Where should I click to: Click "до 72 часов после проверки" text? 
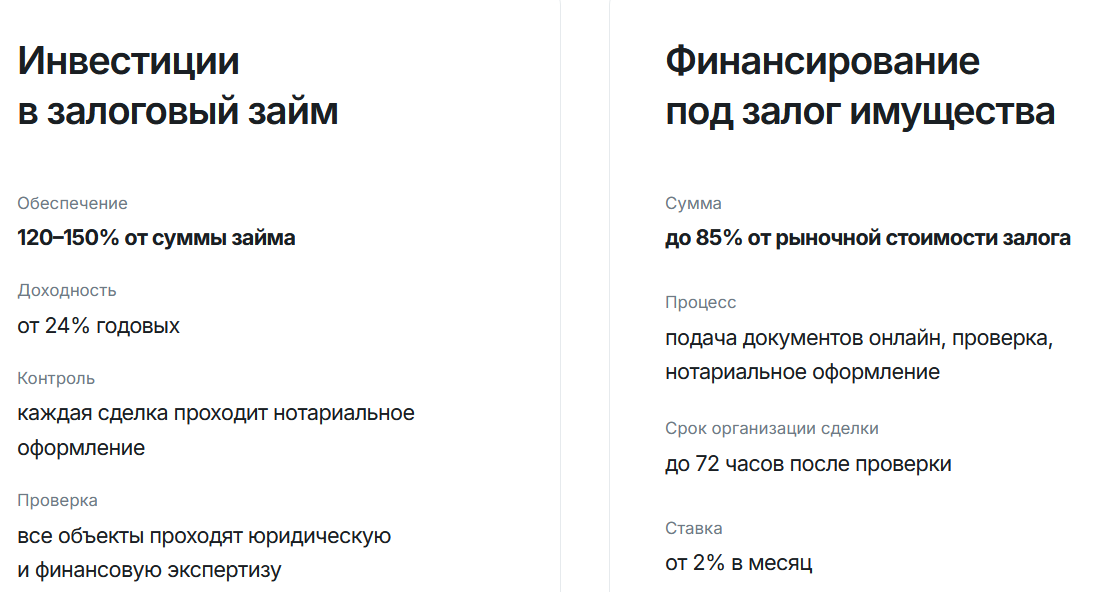tap(808, 464)
